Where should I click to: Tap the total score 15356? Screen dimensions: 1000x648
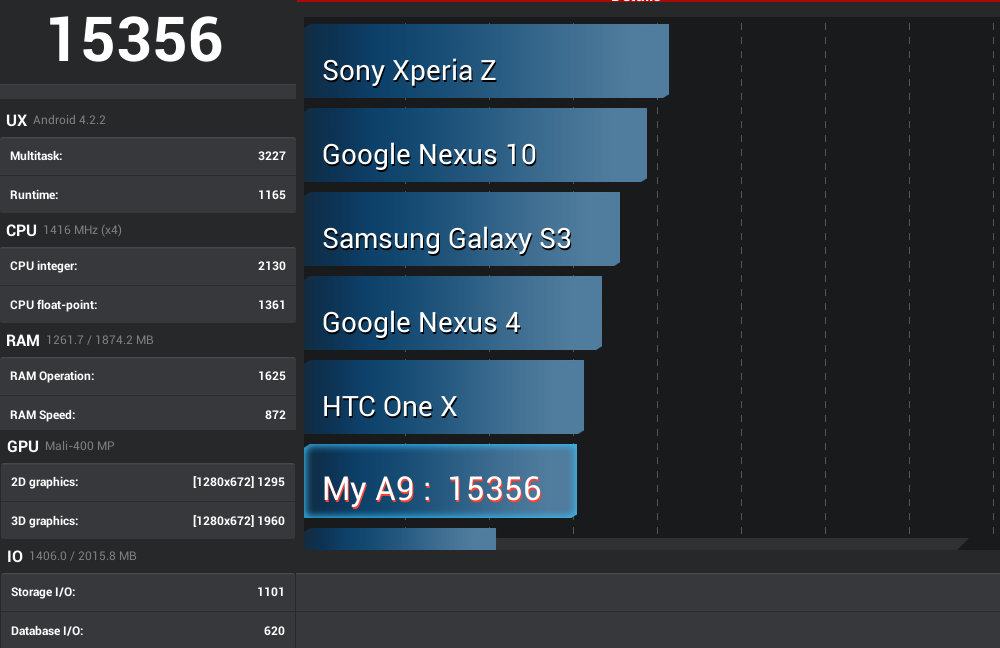[x=135, y=40]
